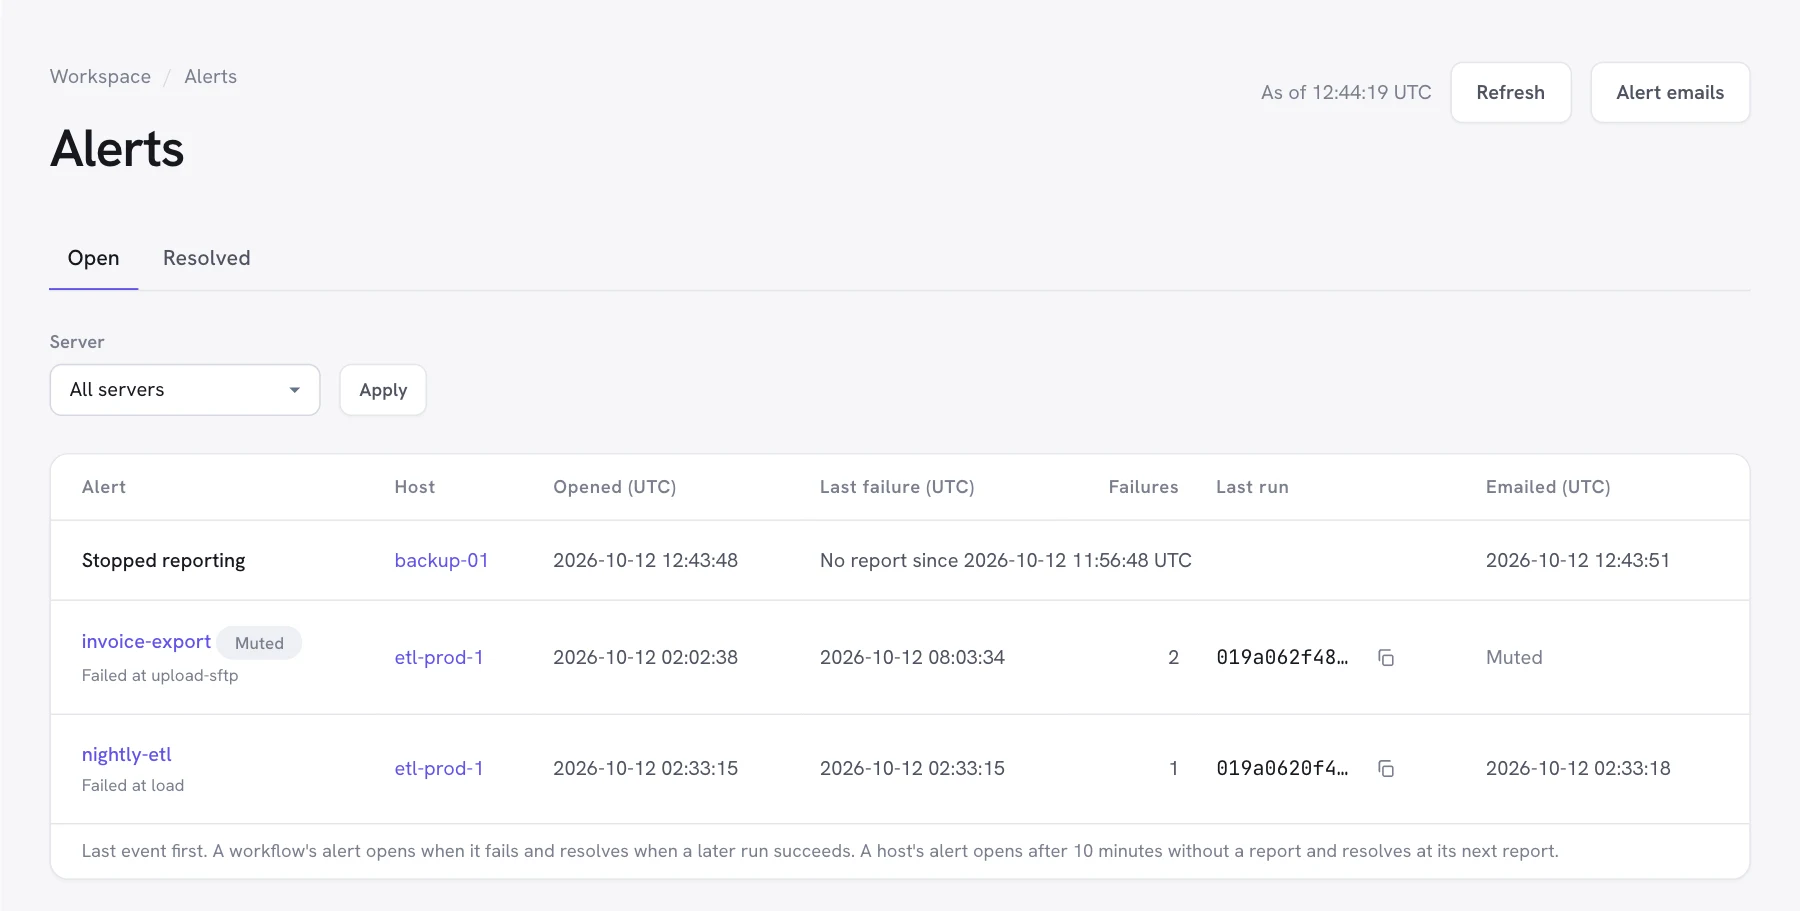Click the Stopped reporting alert title

click(163, 561)
